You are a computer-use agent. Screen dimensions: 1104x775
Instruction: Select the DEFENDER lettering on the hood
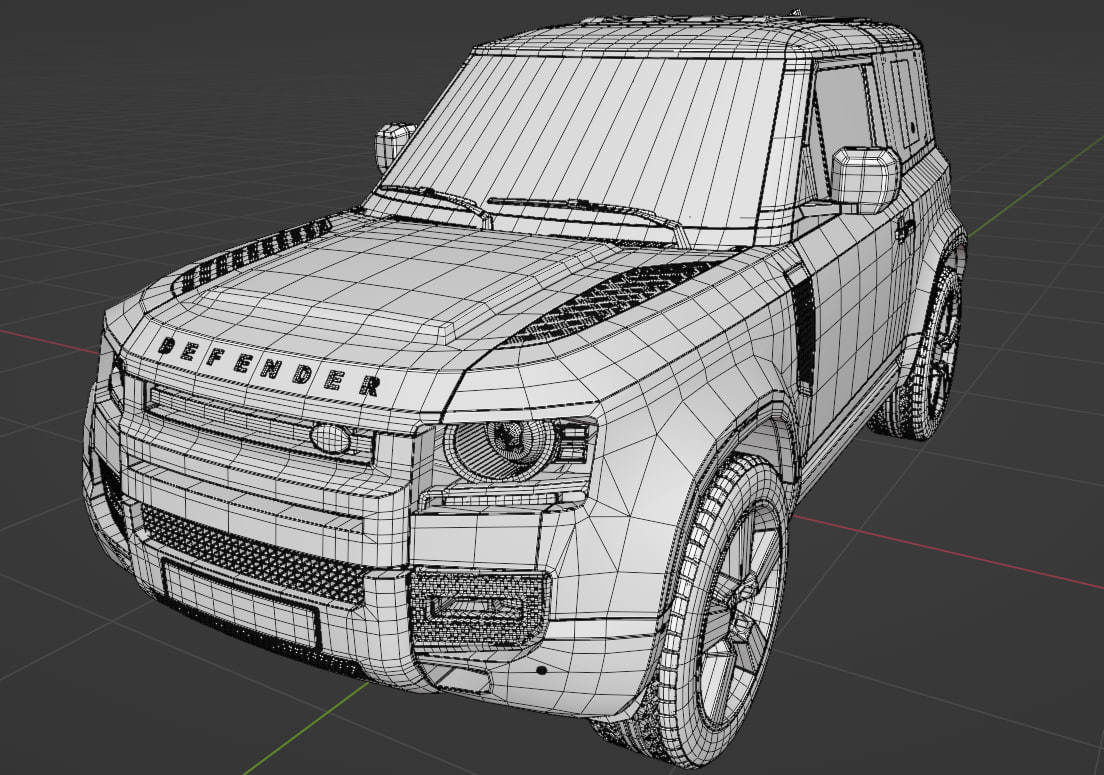270,366
